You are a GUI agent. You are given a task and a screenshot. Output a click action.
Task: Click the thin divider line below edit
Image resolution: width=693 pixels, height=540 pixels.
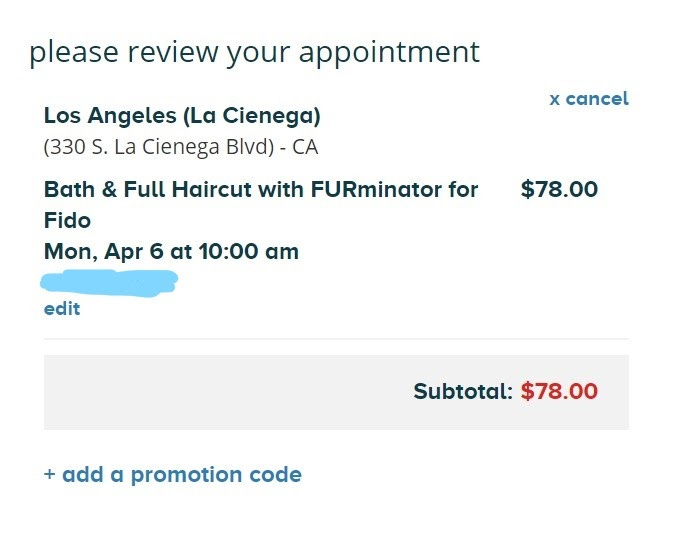tap(336, 339)
